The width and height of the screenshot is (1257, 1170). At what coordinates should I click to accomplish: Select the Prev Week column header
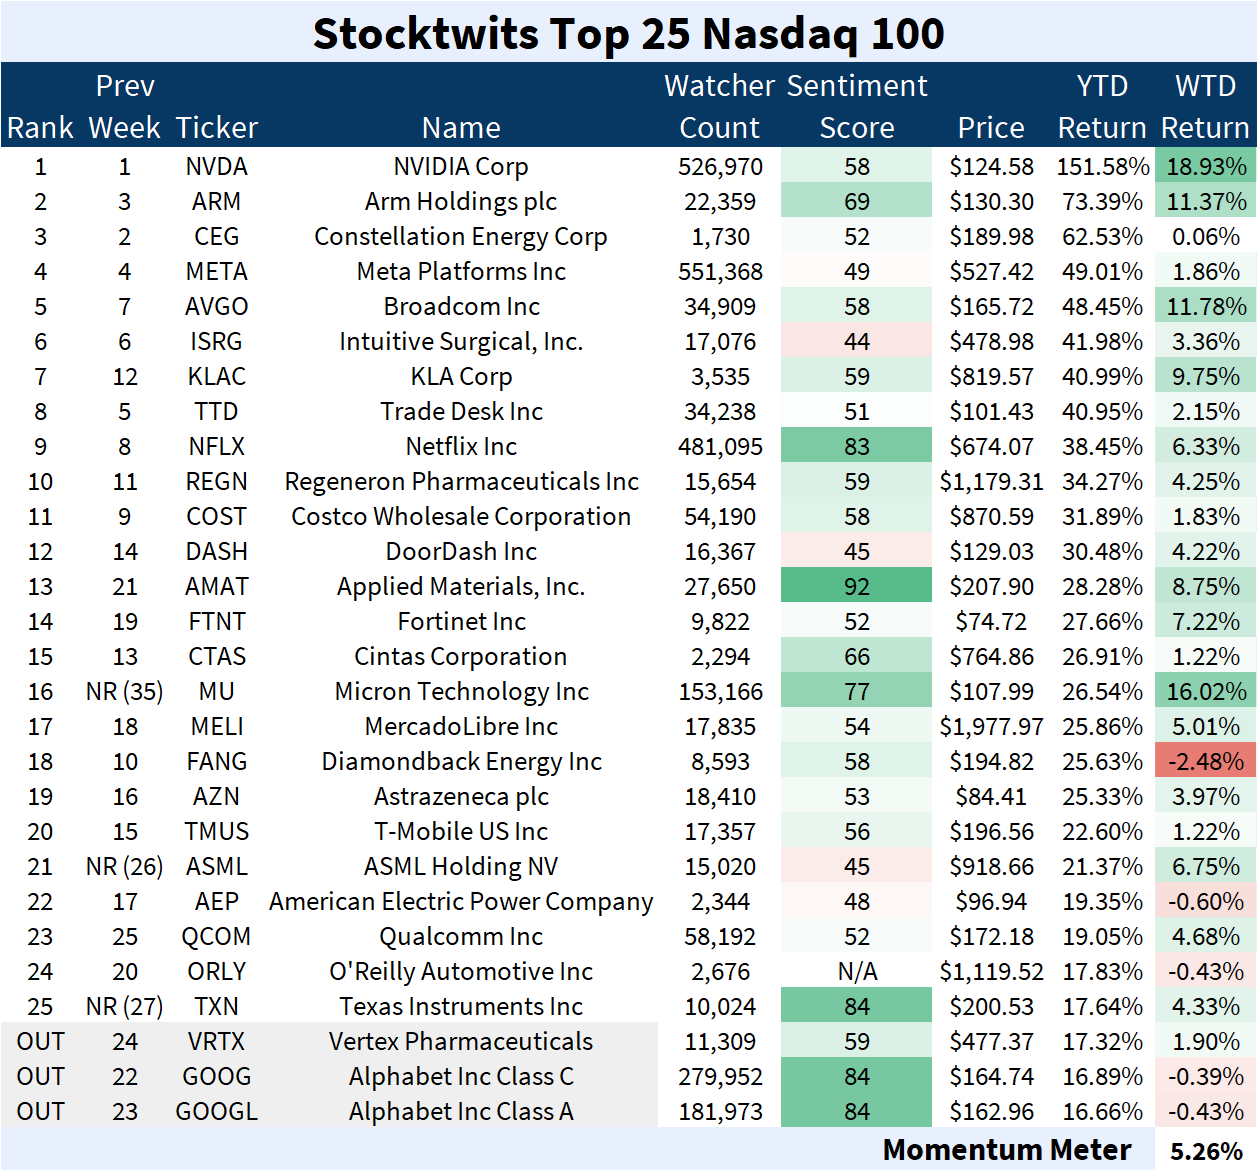[125, 106]
